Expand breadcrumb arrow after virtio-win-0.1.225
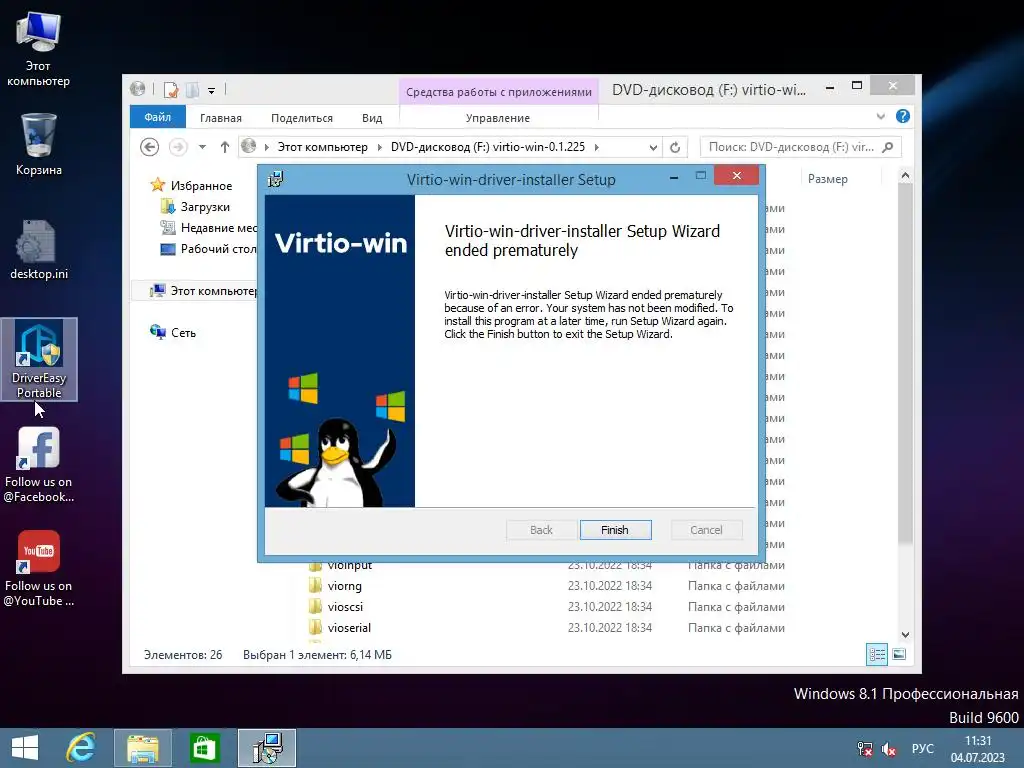The image size is (1024, 768). tap(596, 147)
